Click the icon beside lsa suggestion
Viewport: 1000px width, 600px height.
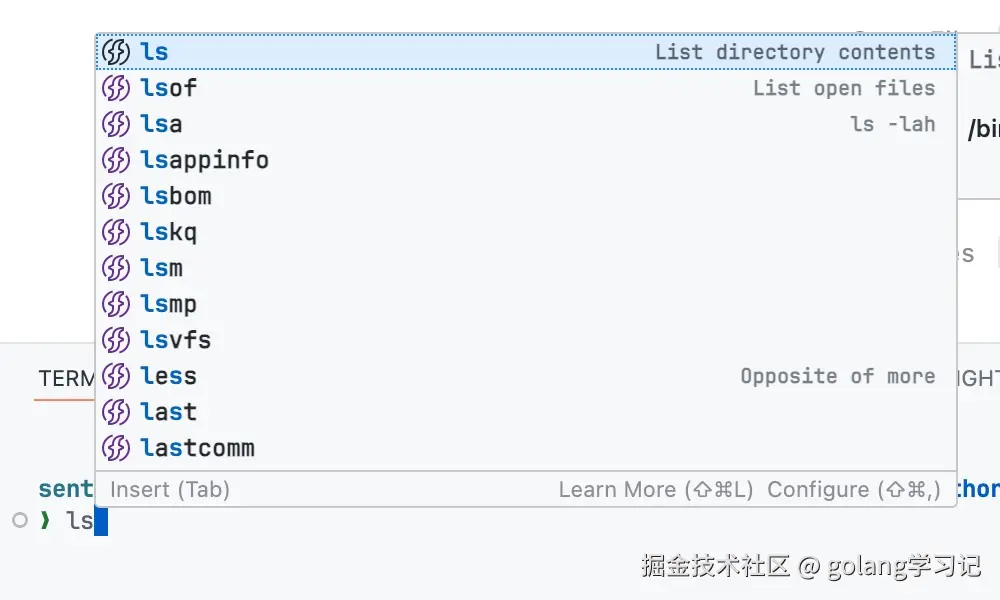116,124
